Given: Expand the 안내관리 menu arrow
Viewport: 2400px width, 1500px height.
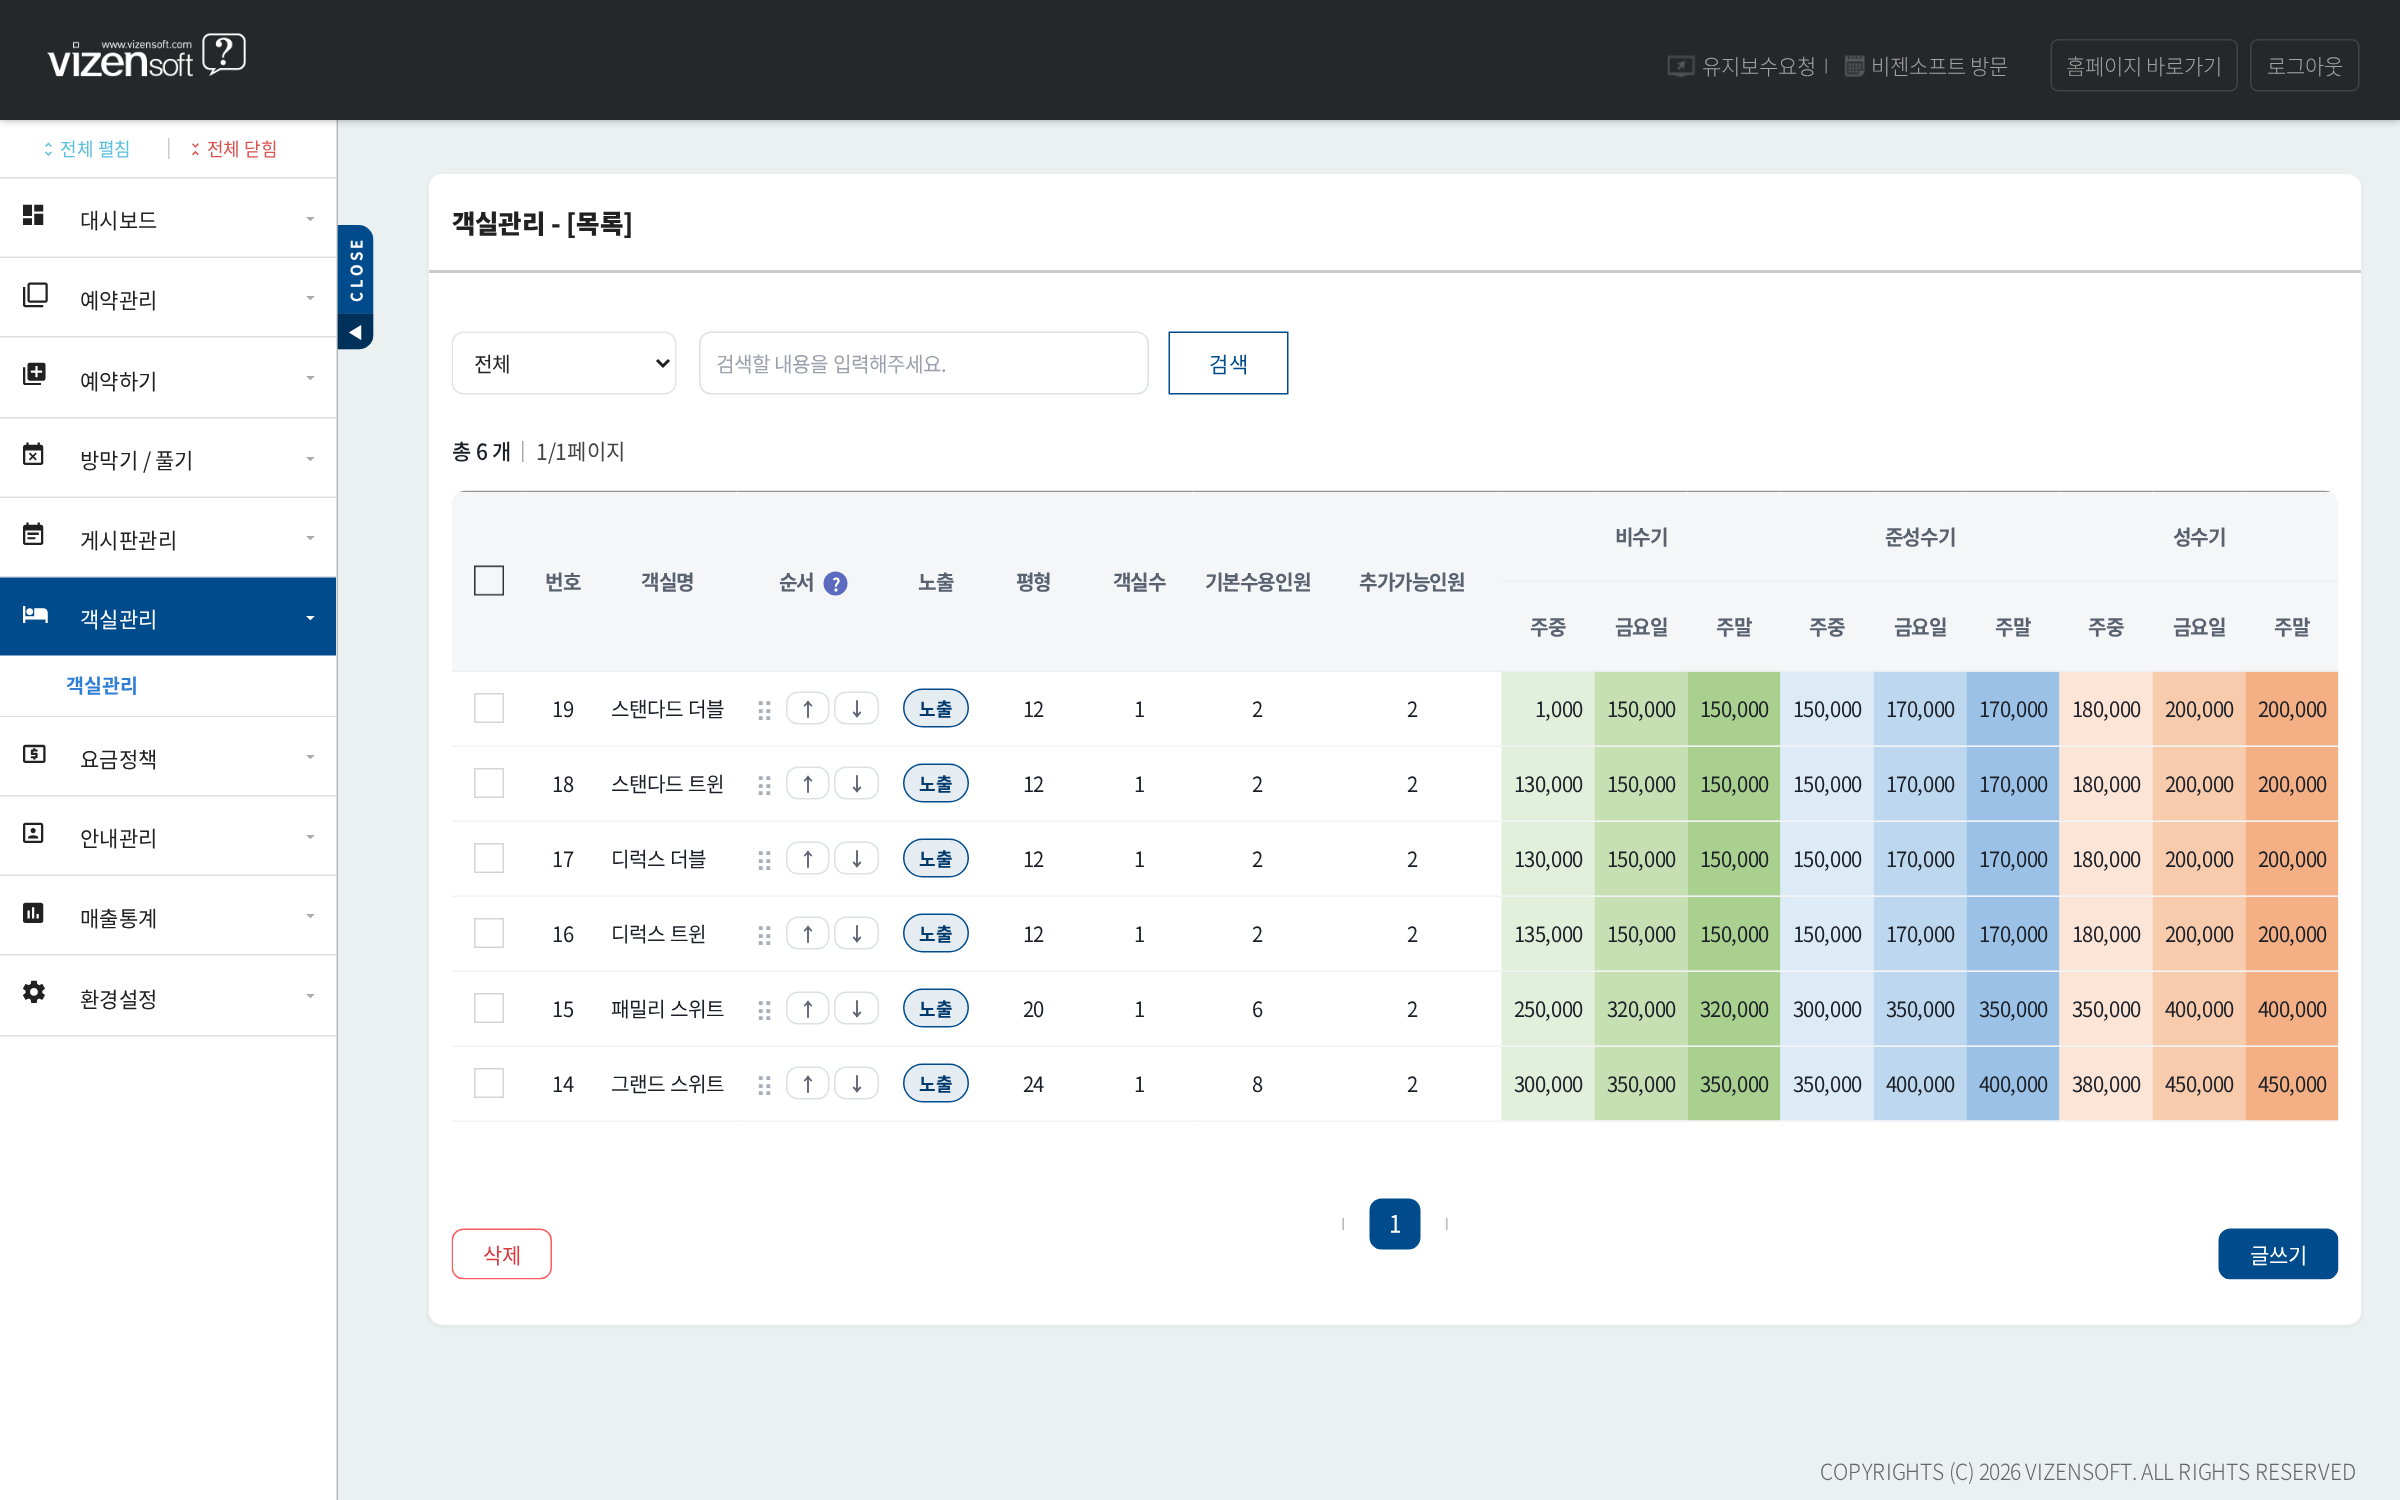Looking at the screenshot, I should (x=310, y=837).
